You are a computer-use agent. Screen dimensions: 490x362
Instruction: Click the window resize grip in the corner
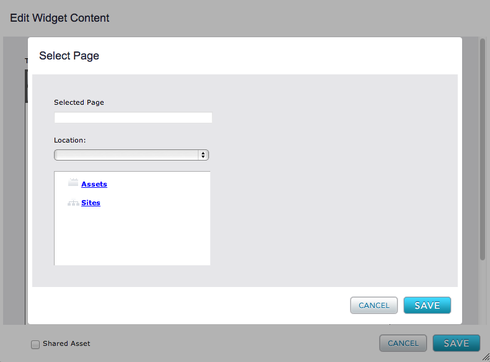(x=486, y=357)
